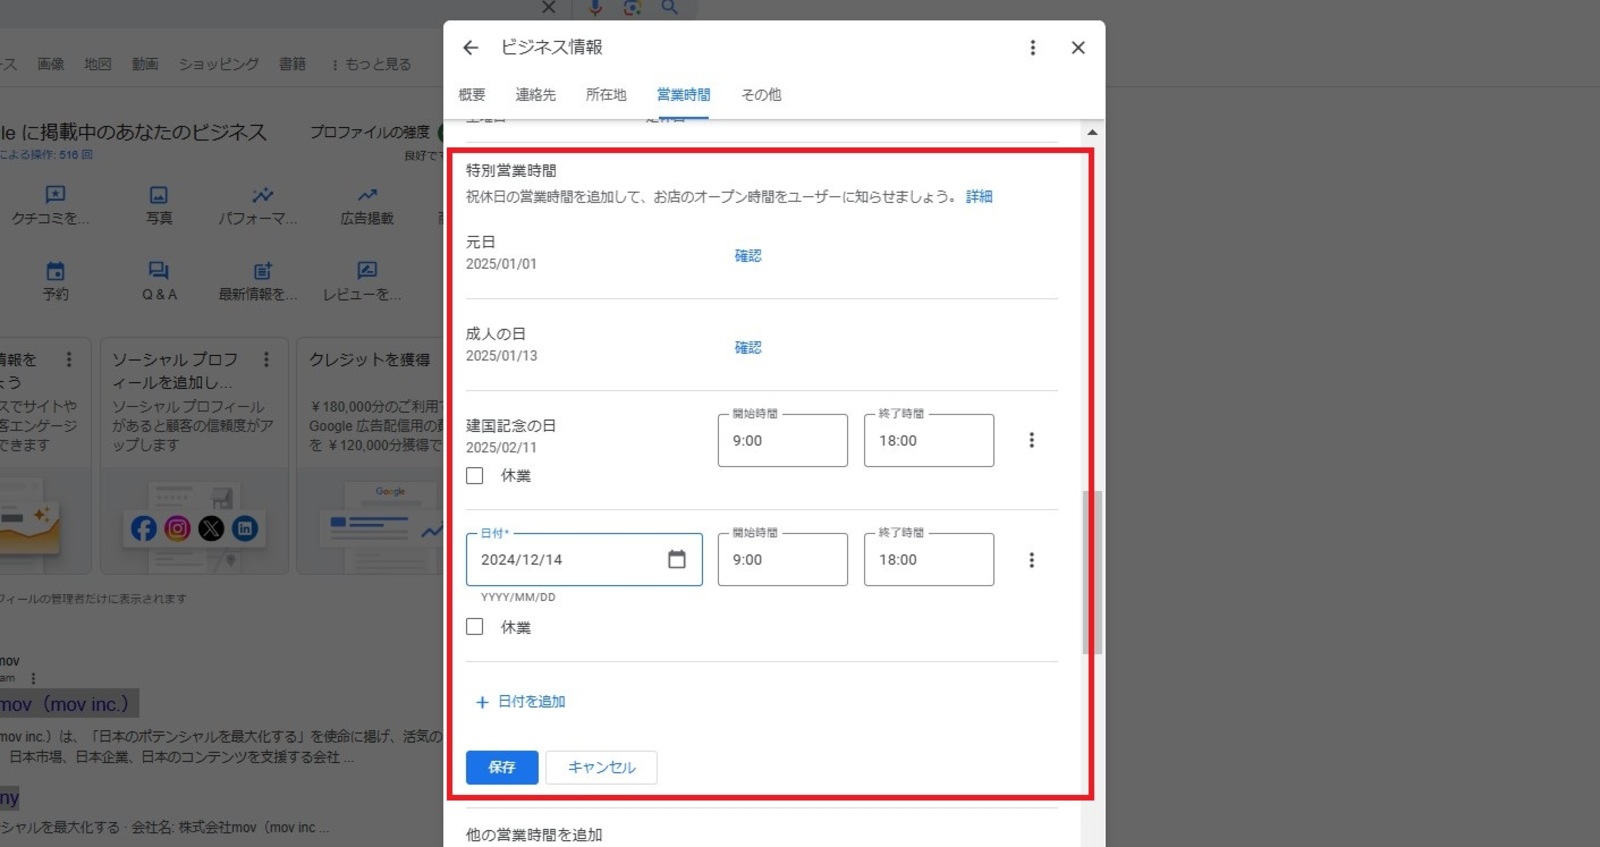
Task: Switch to the その他 tab
Action: 761,95
